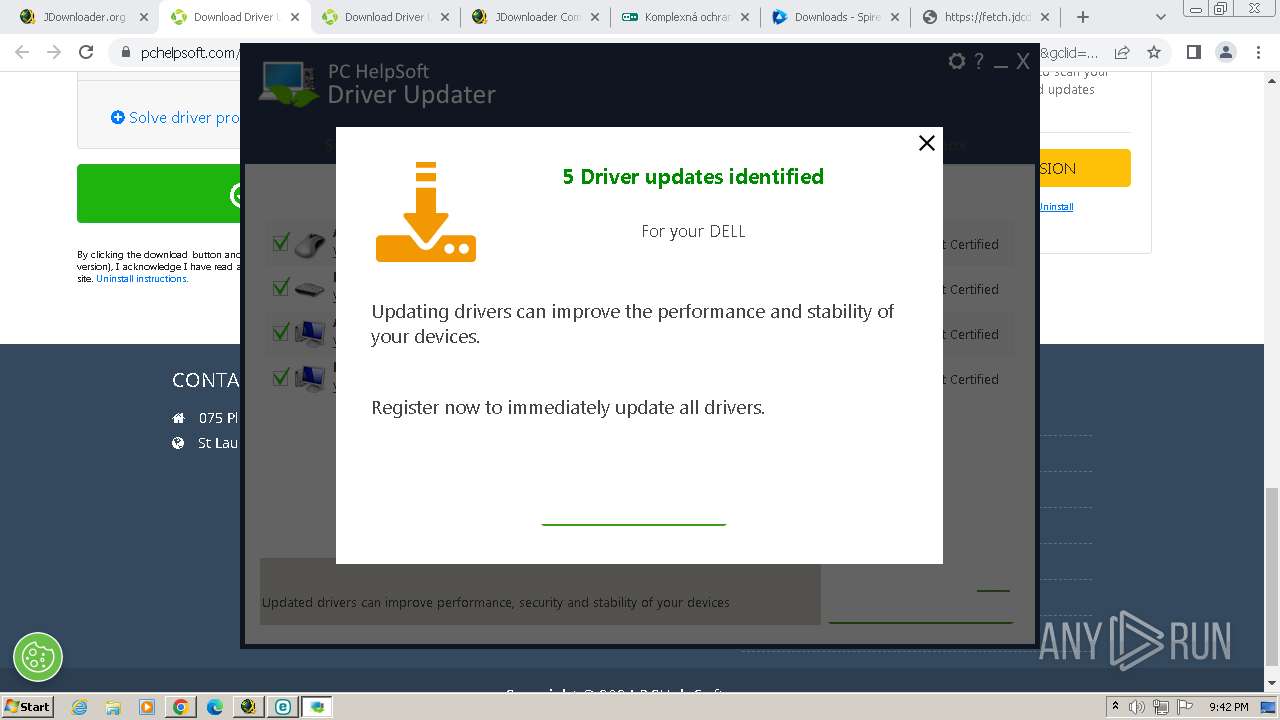Open Chrome from taskbar
This screenshot has width=1280, height=720.
point(181,707)
